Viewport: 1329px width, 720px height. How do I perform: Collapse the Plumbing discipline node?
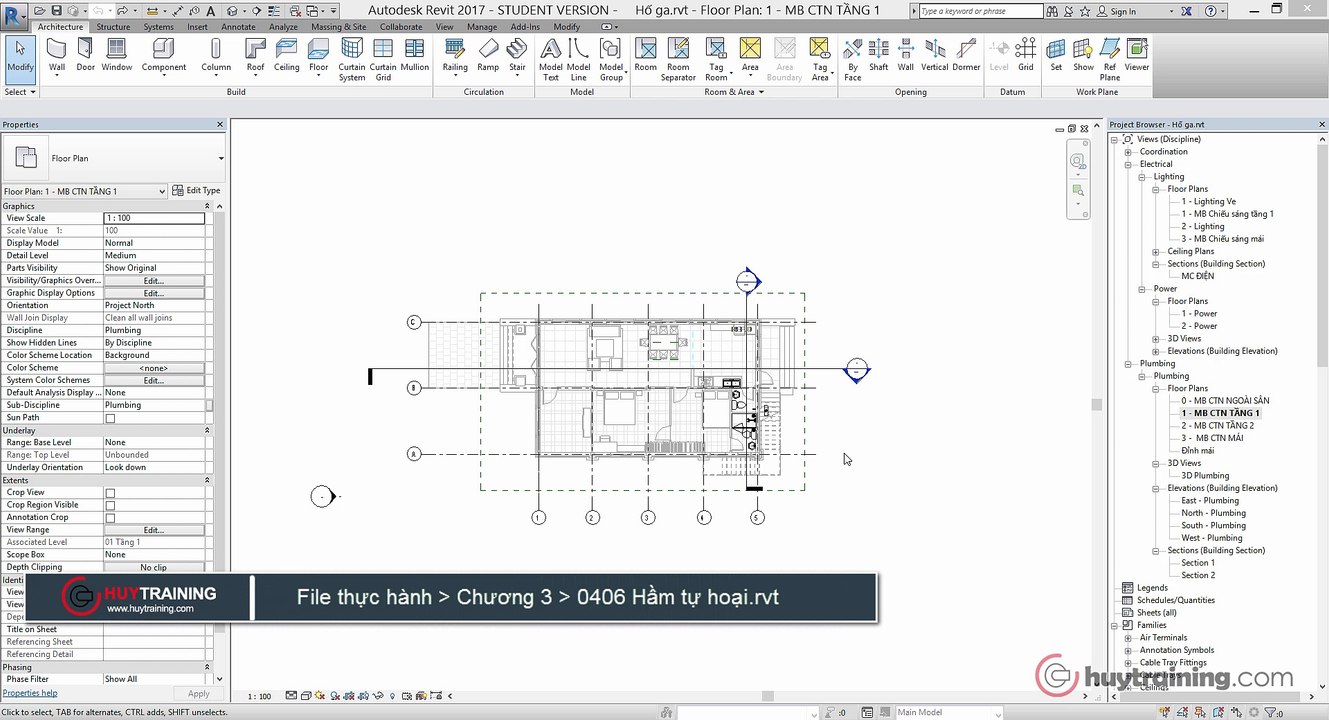[1128, 364]
